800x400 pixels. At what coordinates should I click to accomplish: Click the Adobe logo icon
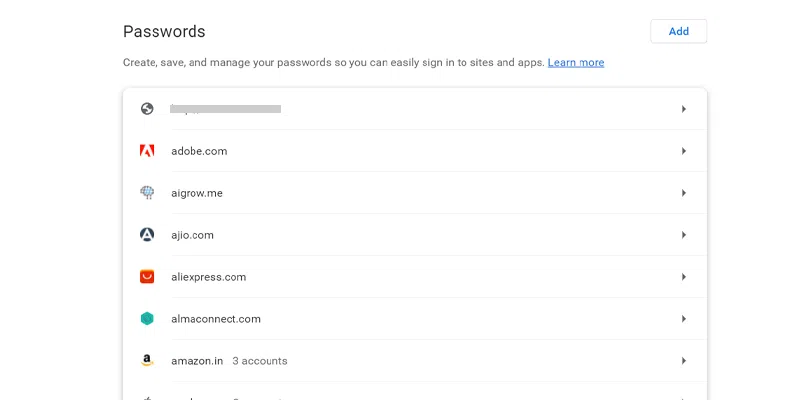click(x=147, y=151)
